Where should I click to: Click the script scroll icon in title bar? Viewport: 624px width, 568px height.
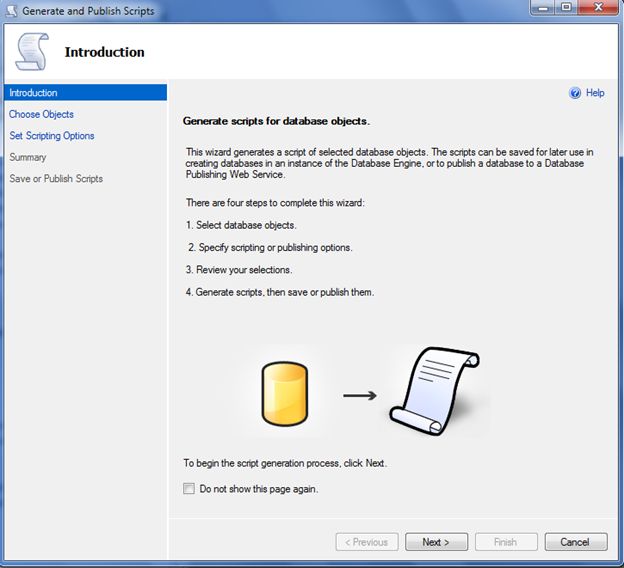tap(12, 11)
